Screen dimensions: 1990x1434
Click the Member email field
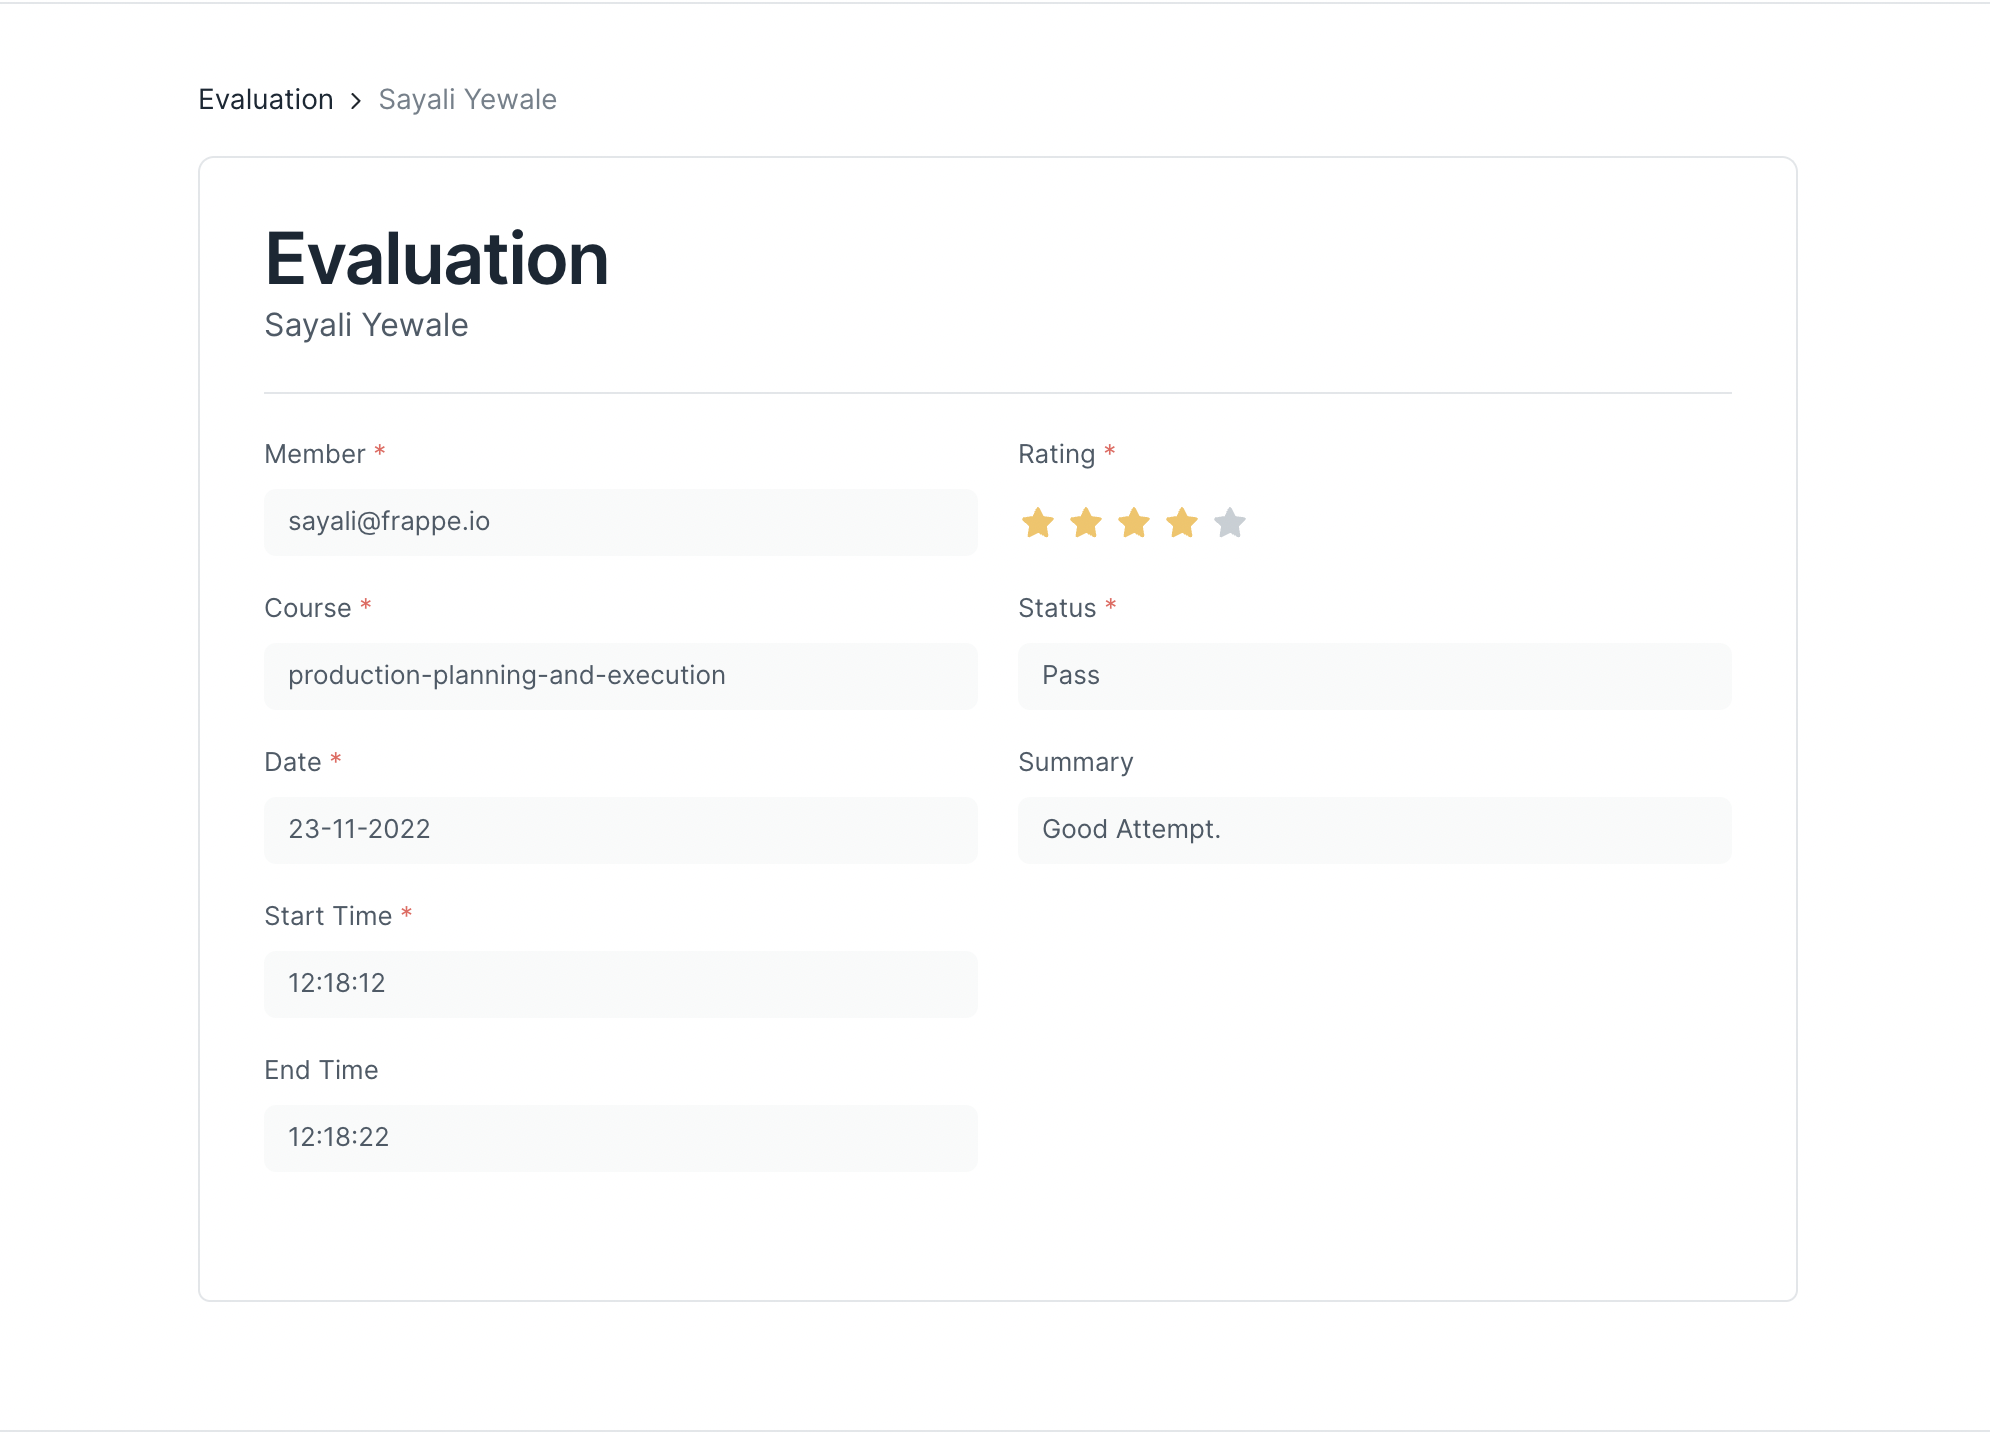coord(620,522)
